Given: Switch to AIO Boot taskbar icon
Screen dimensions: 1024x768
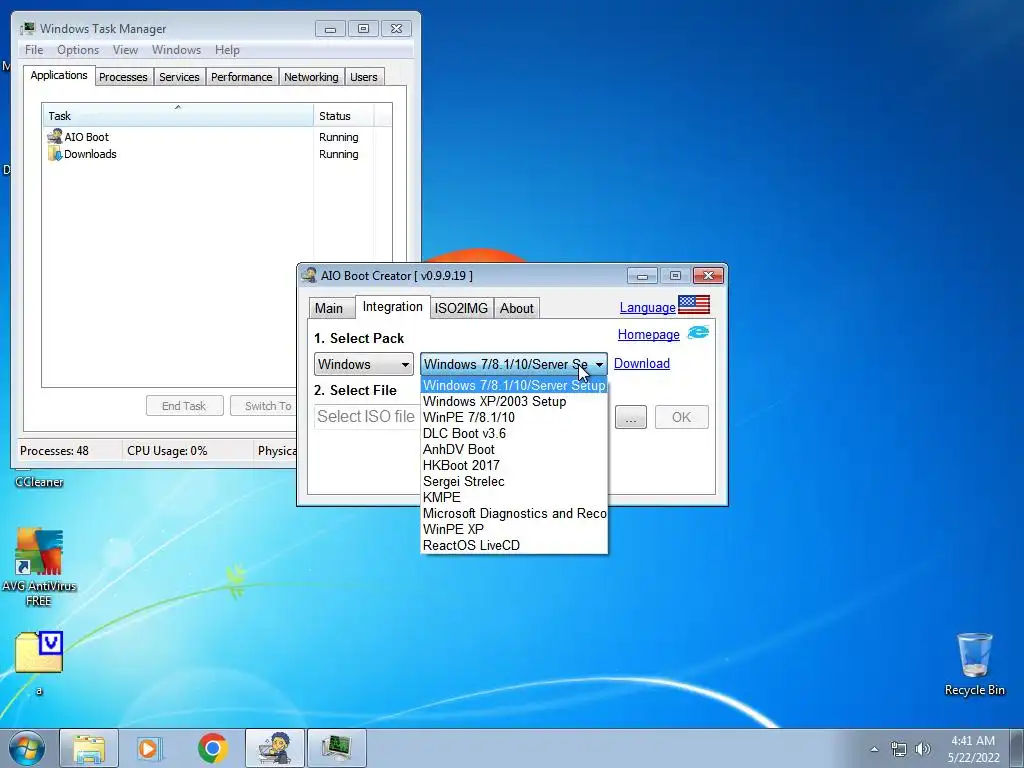Looking at the screenshot, I should 275,748.
